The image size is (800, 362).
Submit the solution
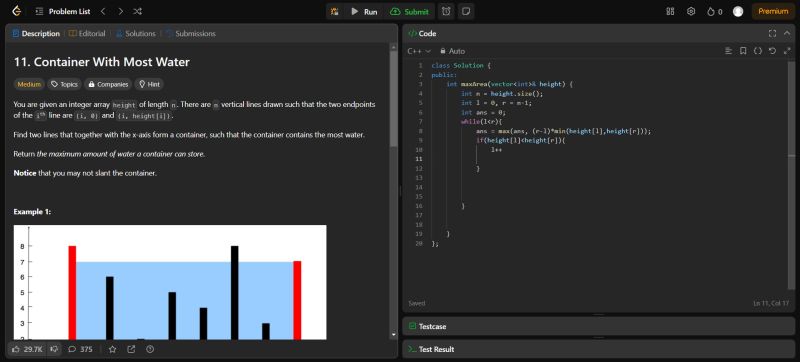410,12
